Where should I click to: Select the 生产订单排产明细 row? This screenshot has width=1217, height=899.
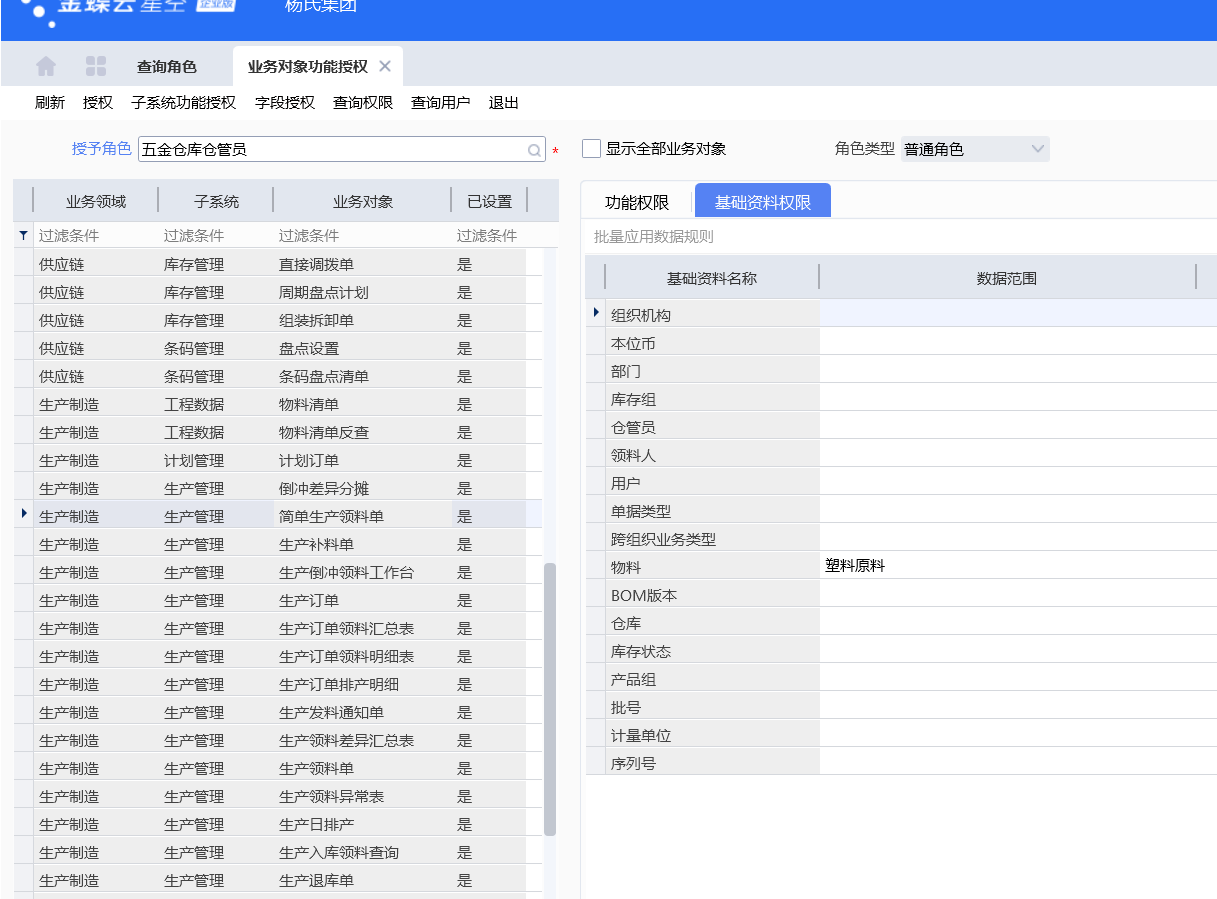point(280,685)
